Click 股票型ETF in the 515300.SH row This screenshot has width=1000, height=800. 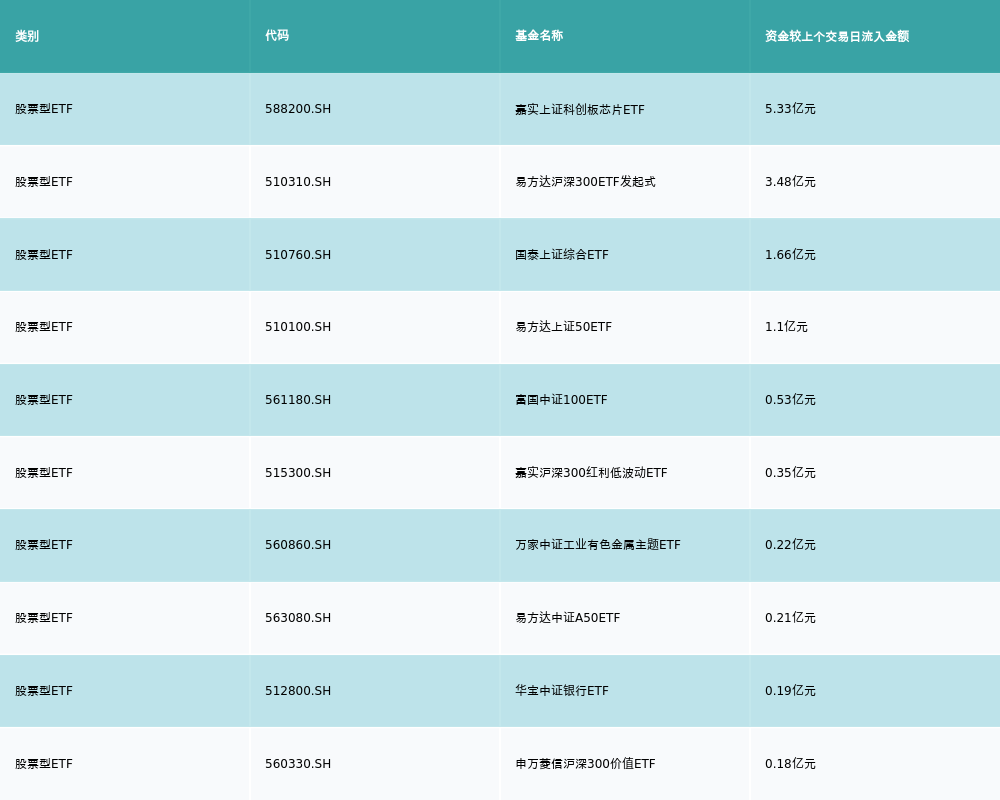[44, 473]
